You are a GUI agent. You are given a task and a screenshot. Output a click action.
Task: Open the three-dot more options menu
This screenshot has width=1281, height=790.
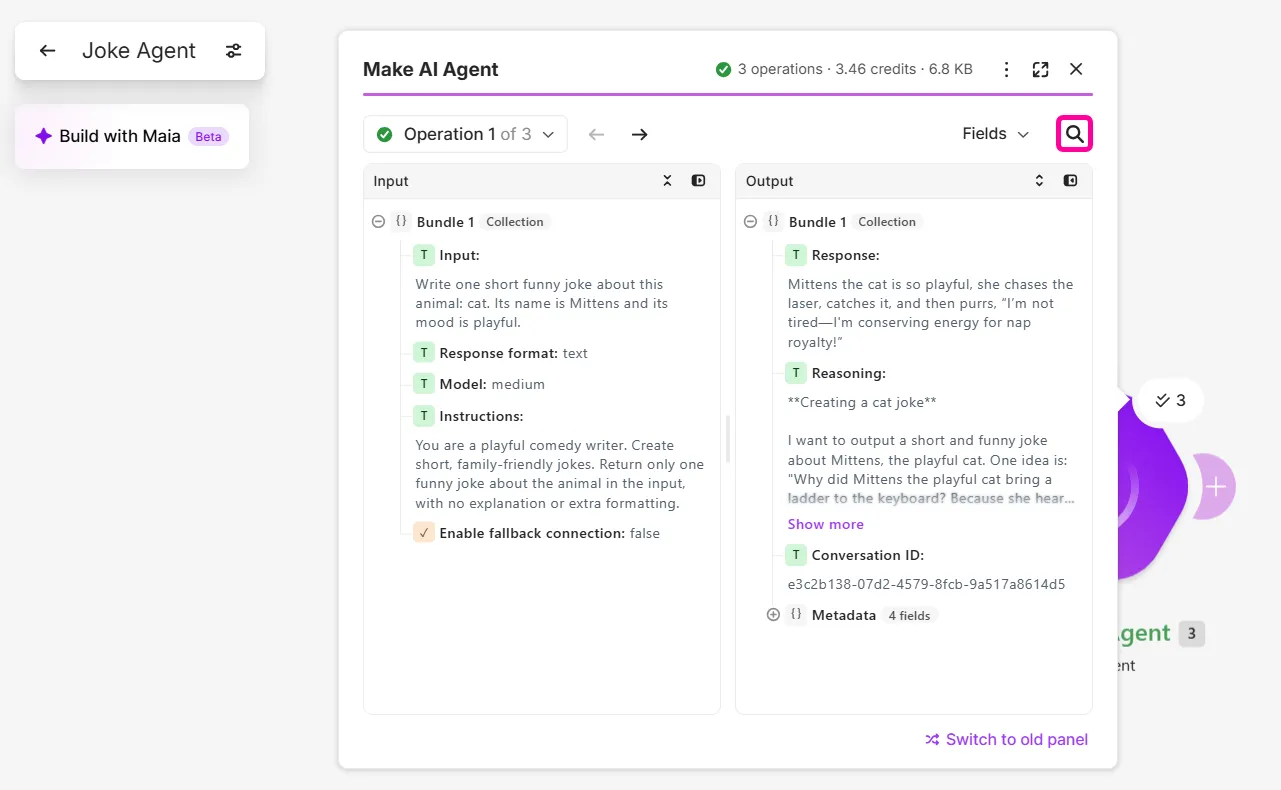pyautogui.click(x=1007, y=69)
